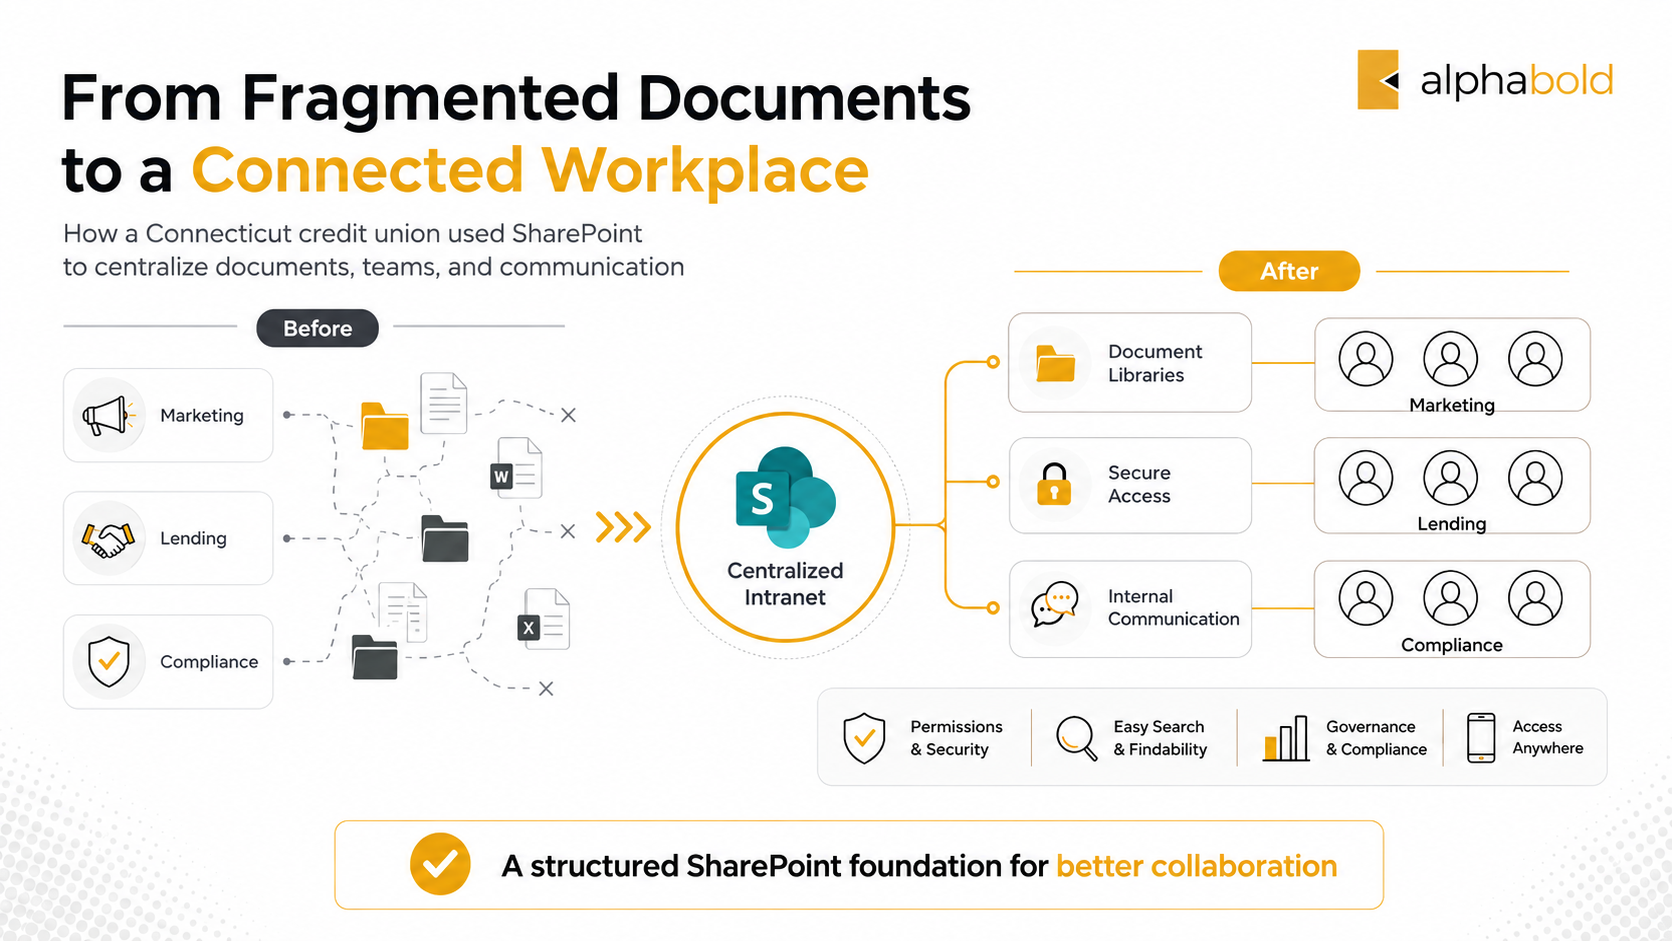Viewport: 1672px width, 941px height.
Task: Click the Centralized Intranet label
Action: point(785,584)
